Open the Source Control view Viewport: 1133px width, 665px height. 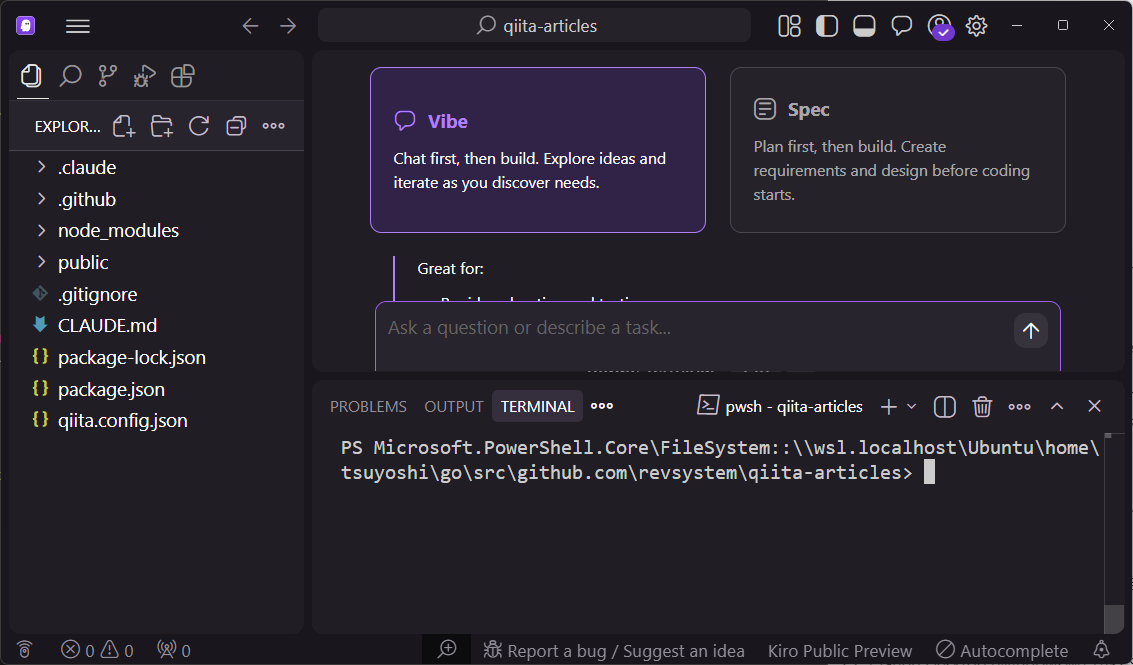pyautogui.click(x=107, y=76)
